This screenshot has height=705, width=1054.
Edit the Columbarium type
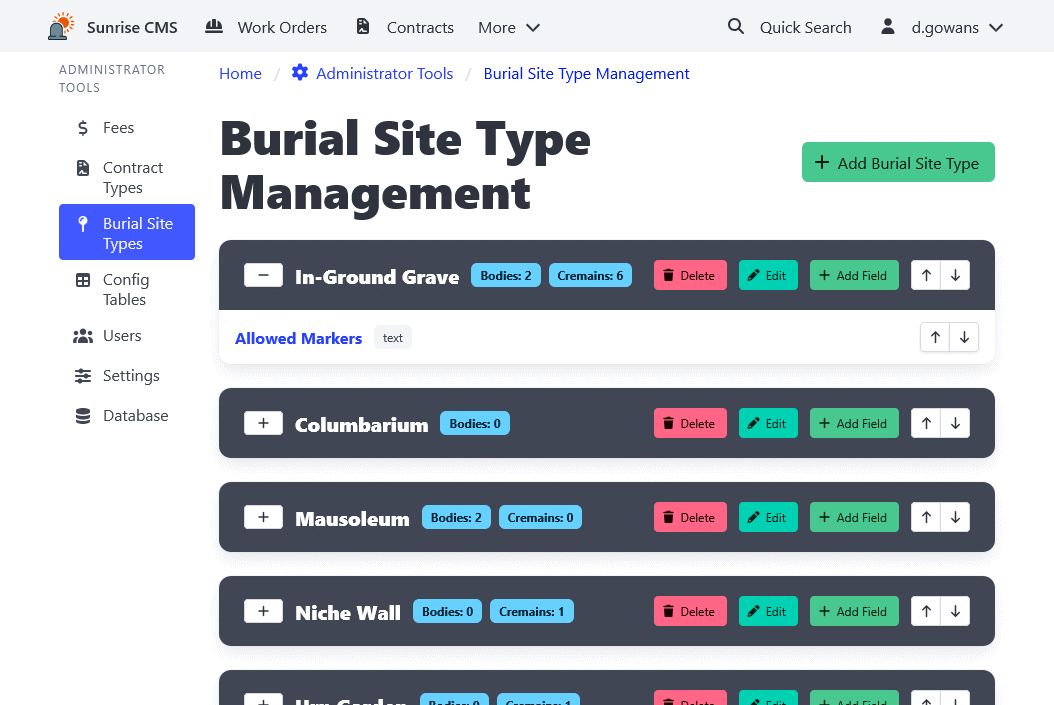pyautogui.click(x=768, y=423)
